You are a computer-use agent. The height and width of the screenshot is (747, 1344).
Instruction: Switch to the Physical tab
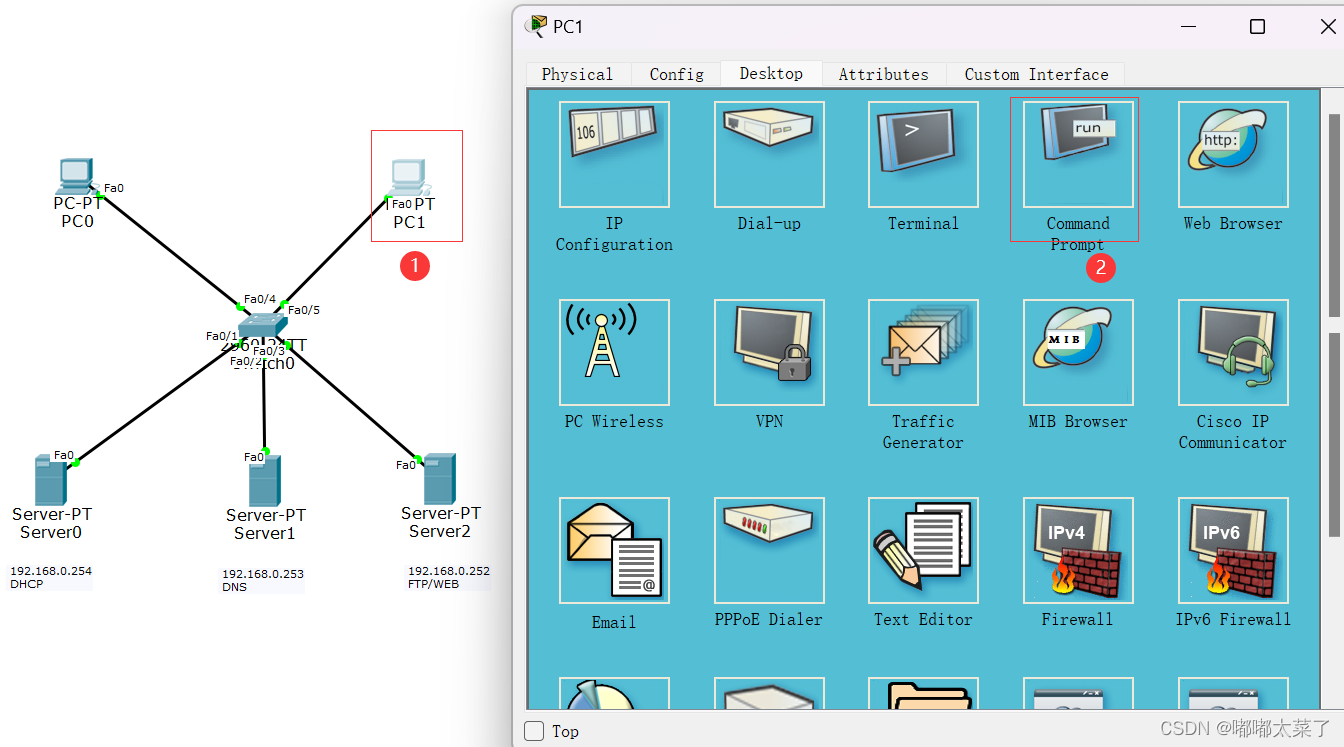[577, 74]
